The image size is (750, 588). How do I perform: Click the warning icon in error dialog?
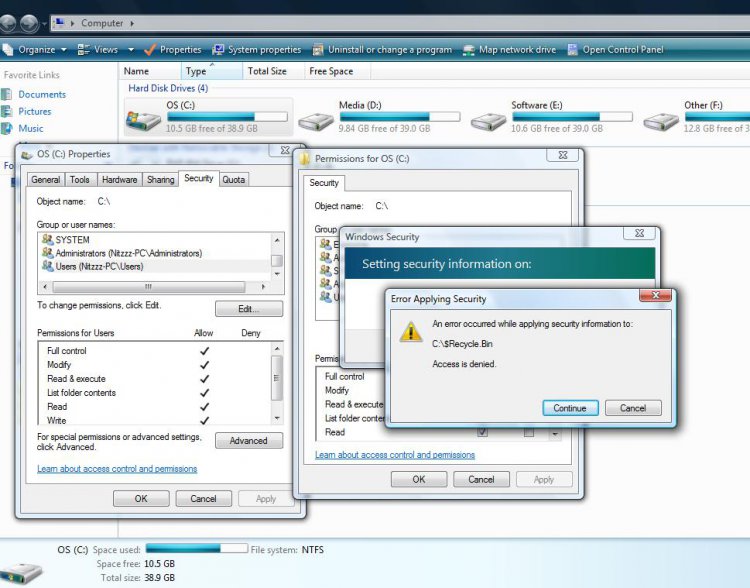pyautogui.click(x=410, y=332)
